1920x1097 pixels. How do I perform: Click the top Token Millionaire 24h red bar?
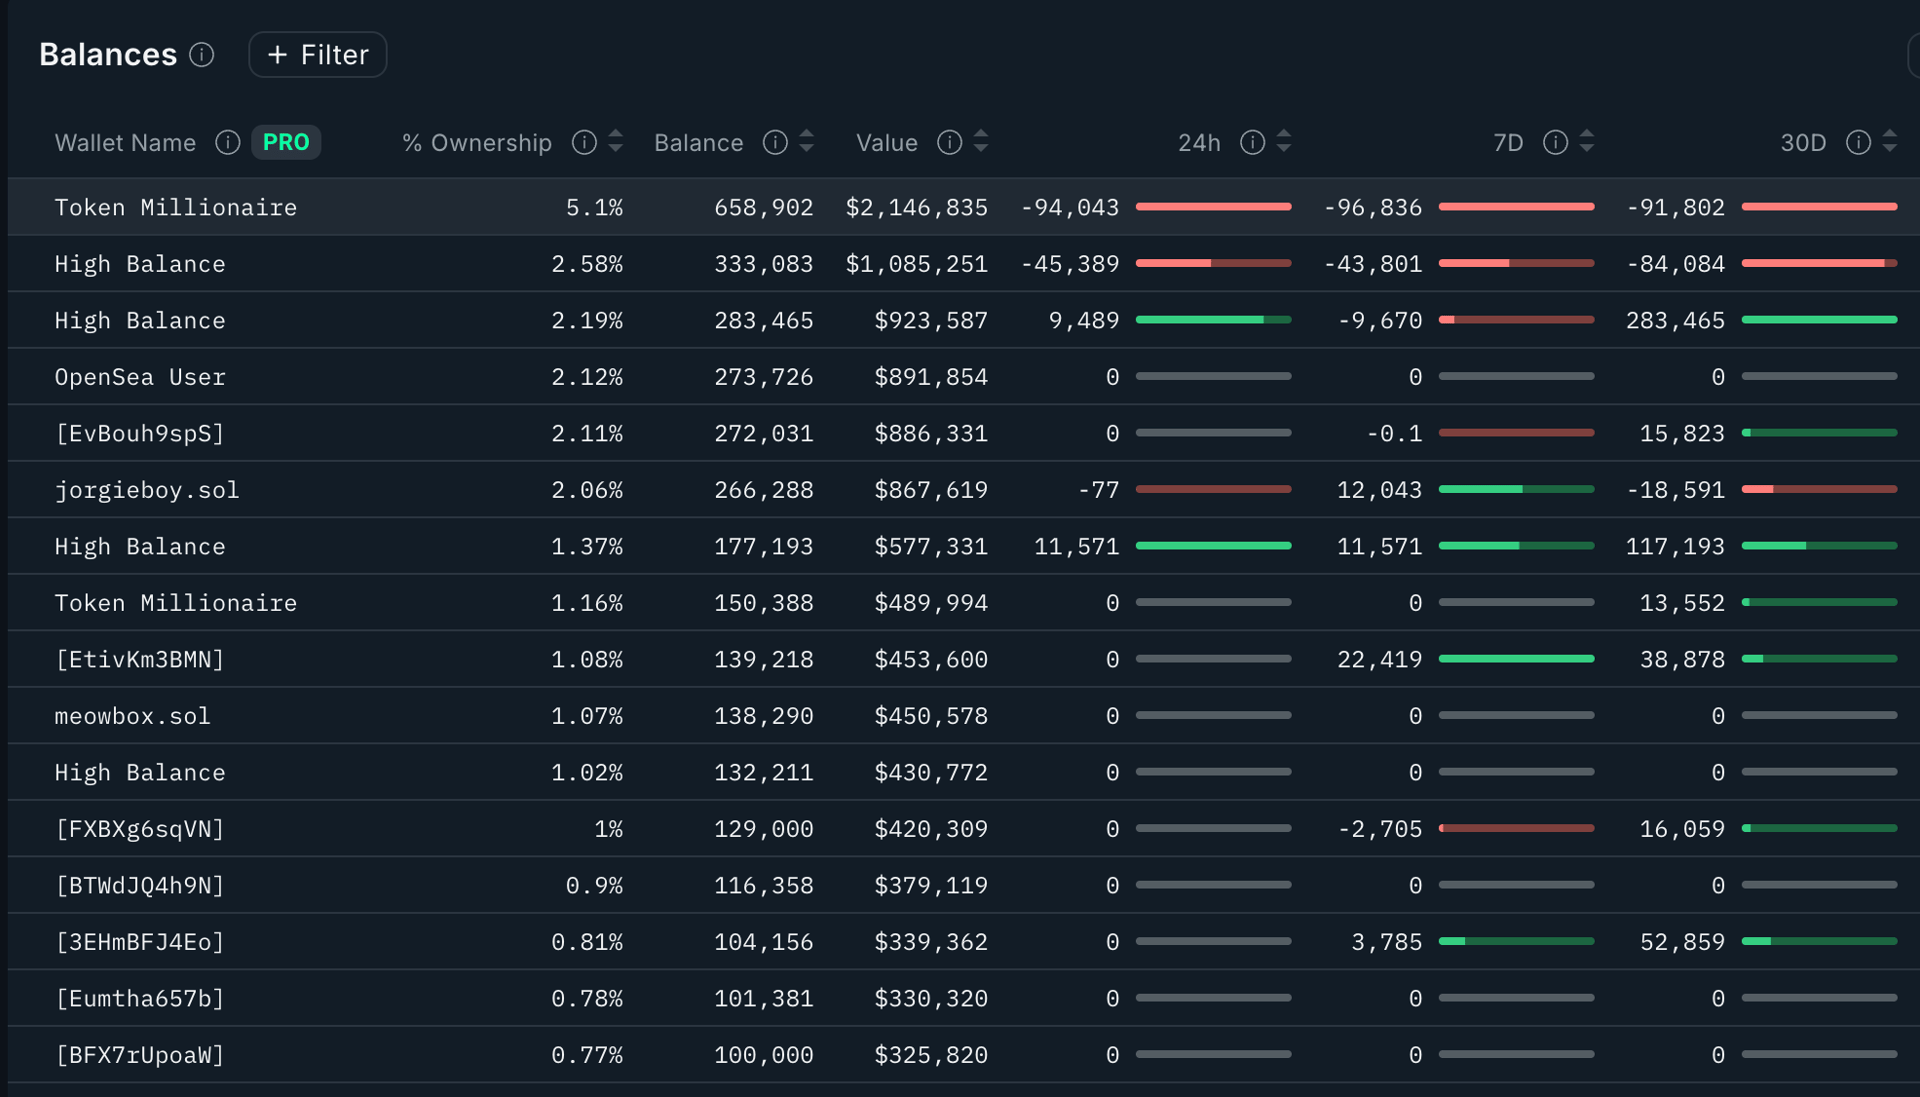click(1213, 207)
